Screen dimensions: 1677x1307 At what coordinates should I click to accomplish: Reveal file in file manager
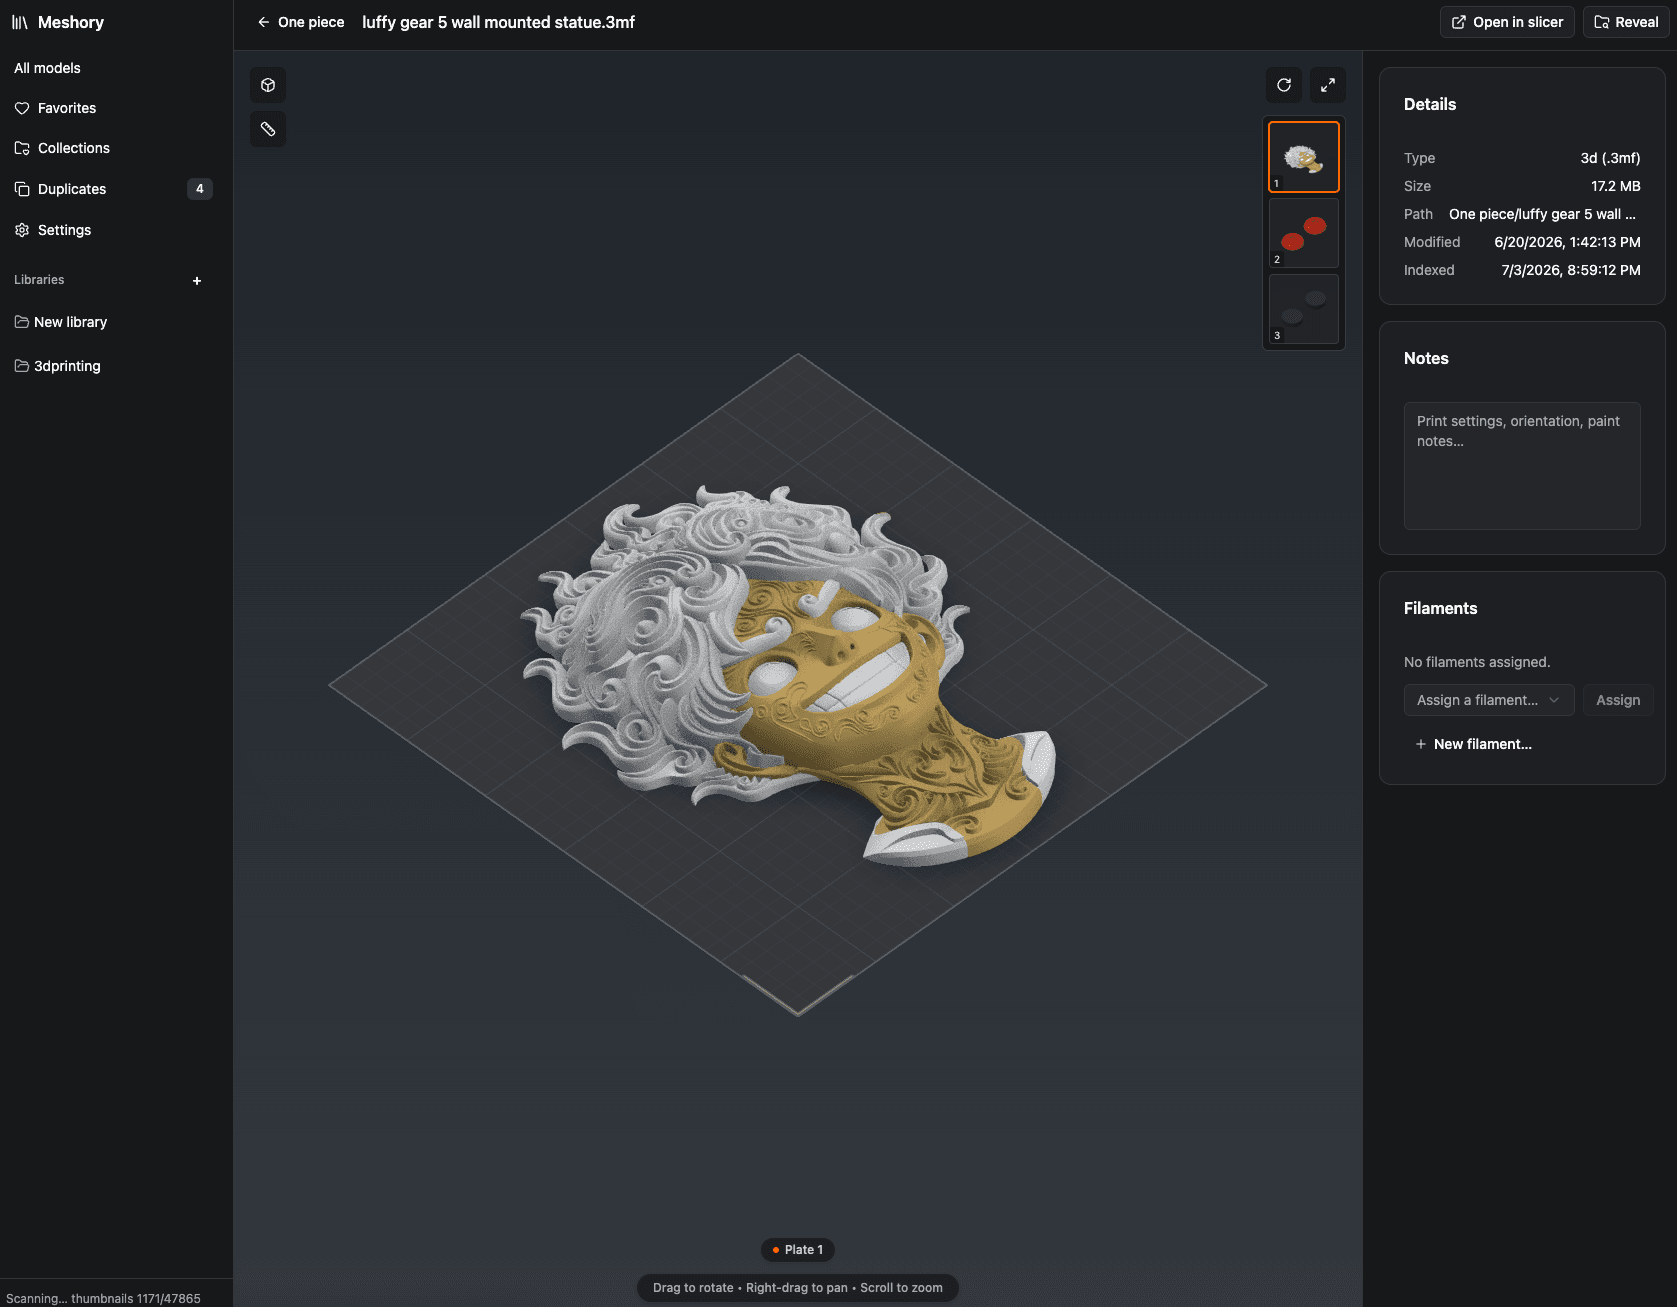tap(1626, 22)
